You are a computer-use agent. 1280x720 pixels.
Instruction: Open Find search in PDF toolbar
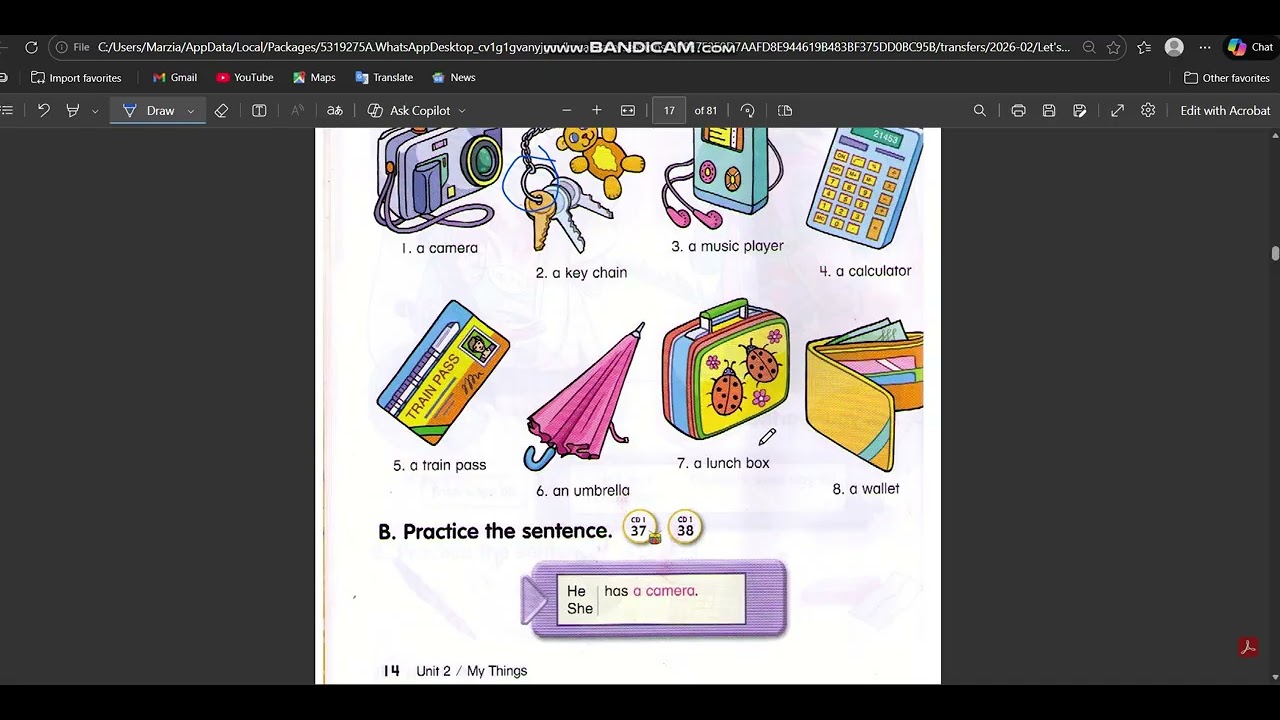980,110
